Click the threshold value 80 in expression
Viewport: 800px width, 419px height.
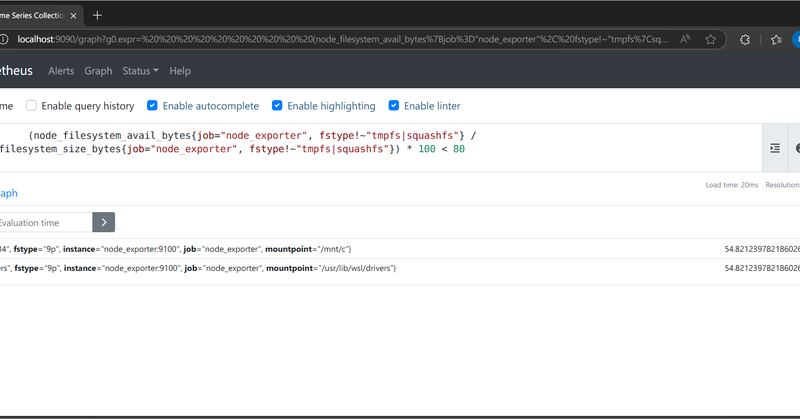coord(459,149)
